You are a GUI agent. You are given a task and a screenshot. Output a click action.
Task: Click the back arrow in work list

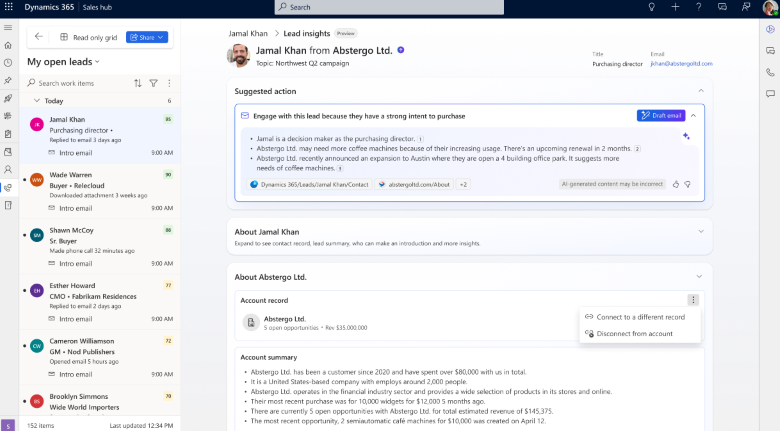point(38,37)
